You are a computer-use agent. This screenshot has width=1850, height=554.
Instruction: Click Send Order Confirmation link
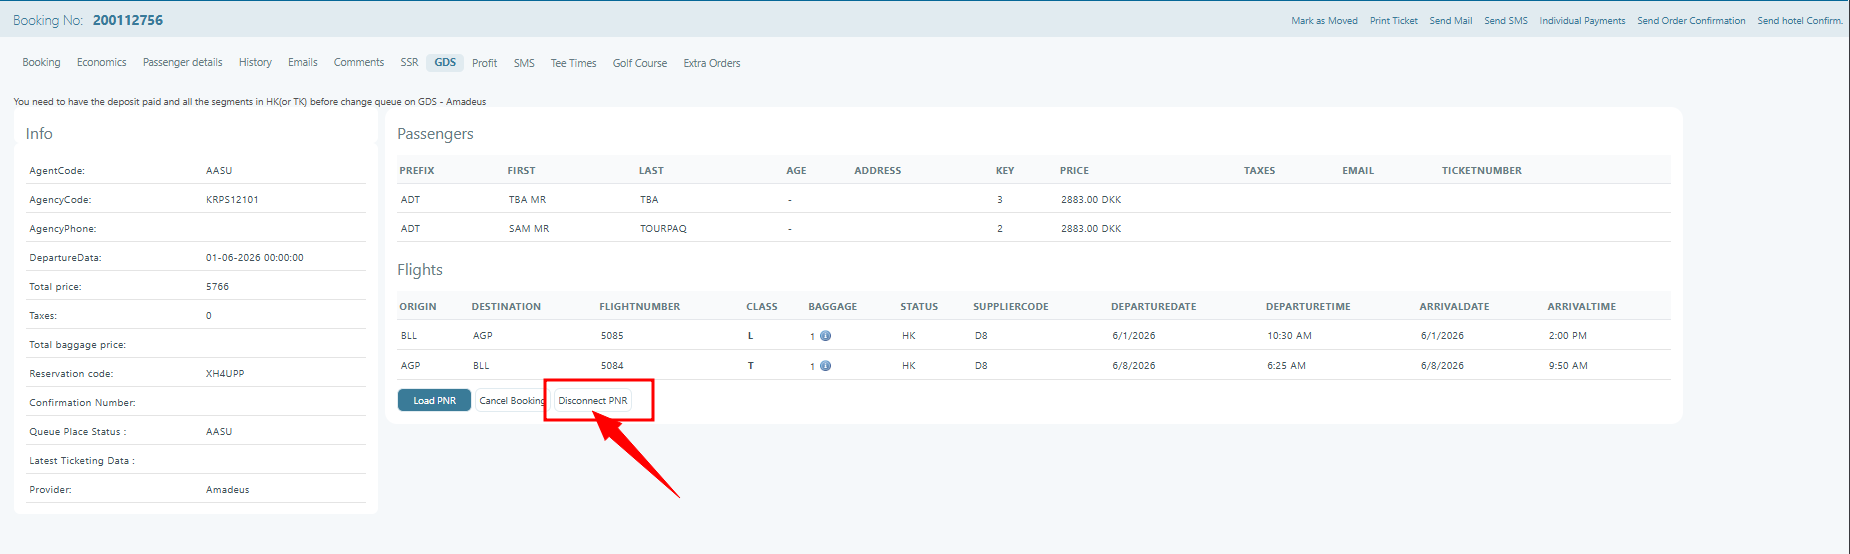(1691, 21)
